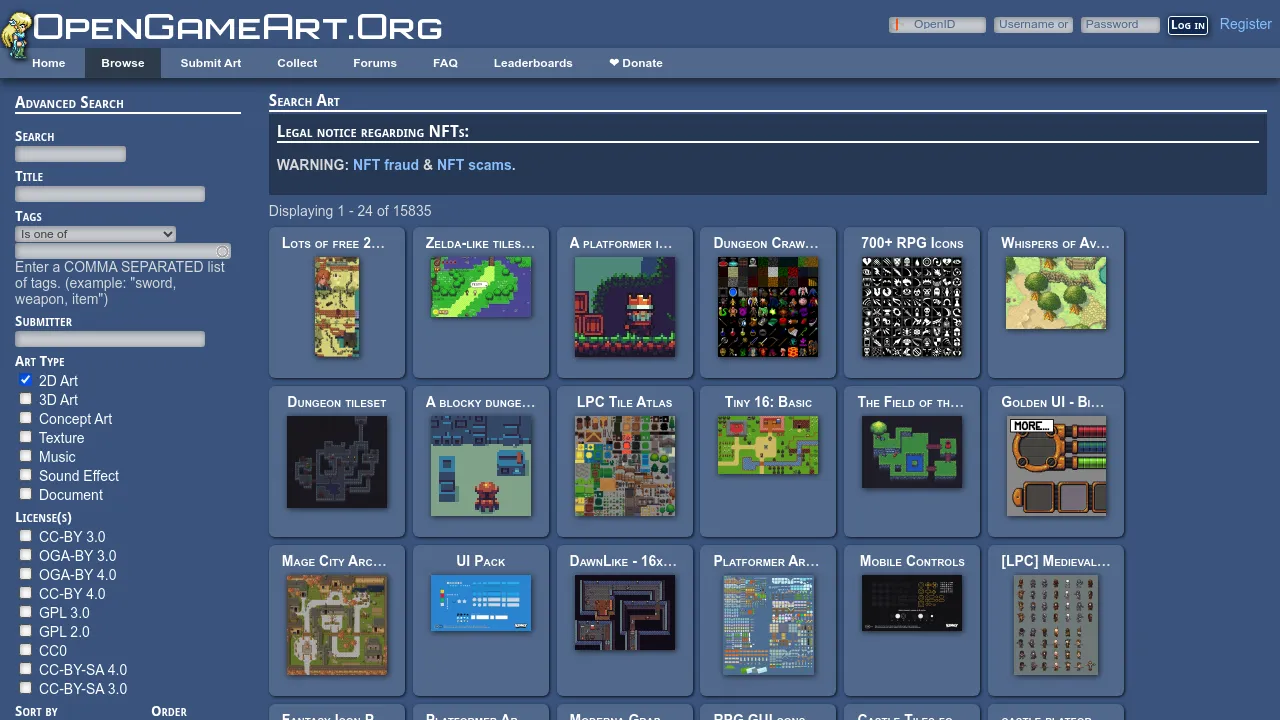Enable the GPL 2.0 license filter
The image size is (1280, 720).
pyautogui.click(x=25, y=631)
